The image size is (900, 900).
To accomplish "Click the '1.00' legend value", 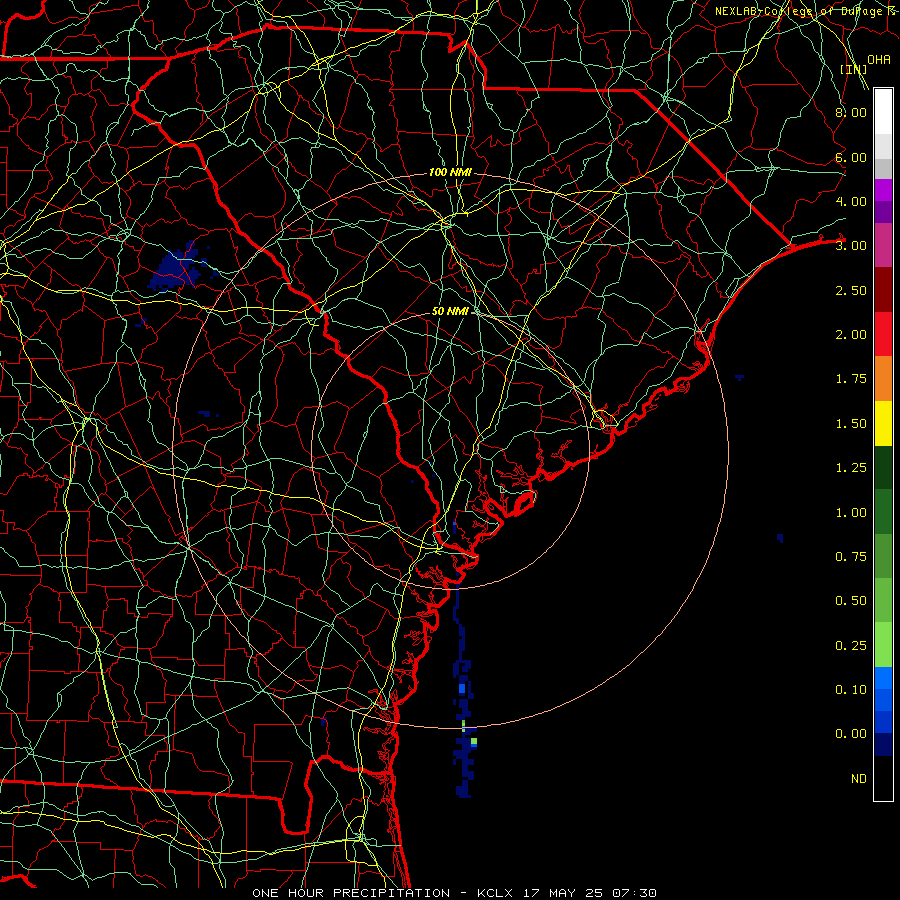I will pos(851,513).
